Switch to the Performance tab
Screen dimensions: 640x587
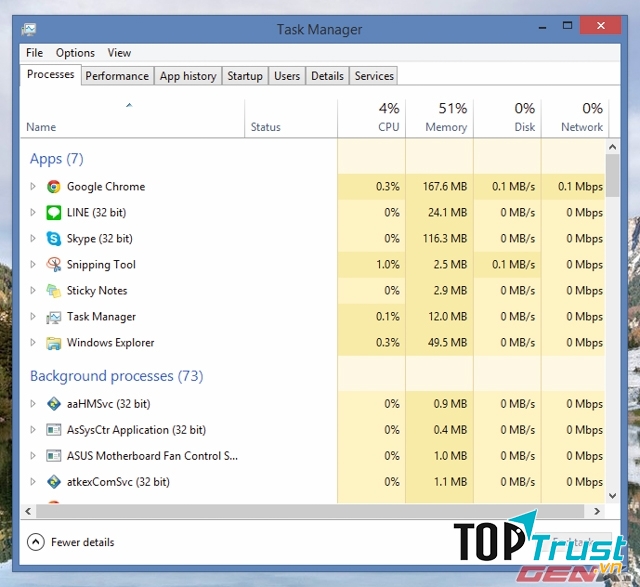tap(117, 76)
